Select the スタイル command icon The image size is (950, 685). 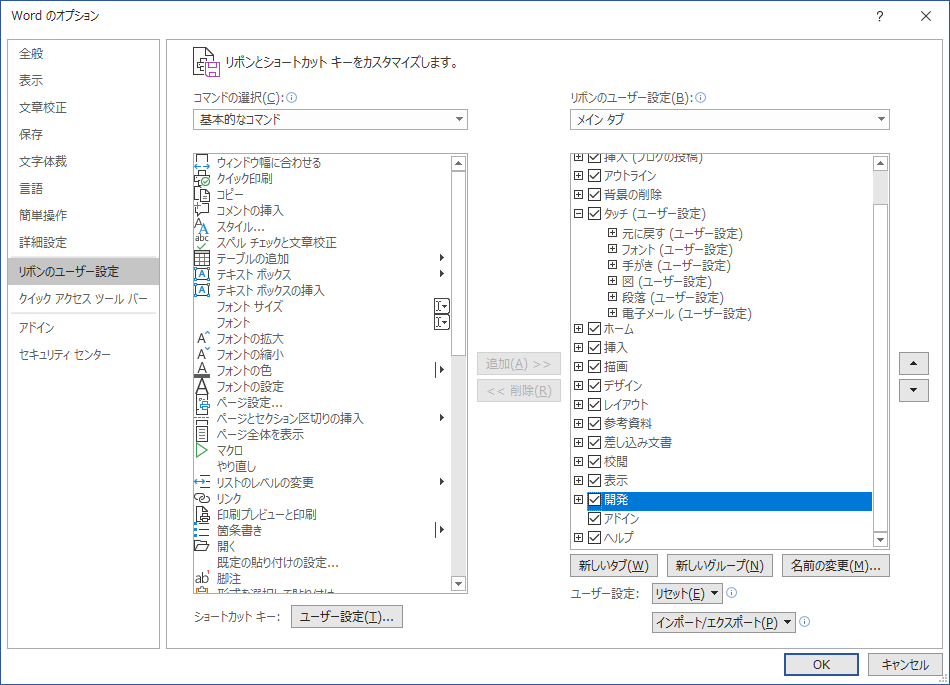click(x=202, y=227)
